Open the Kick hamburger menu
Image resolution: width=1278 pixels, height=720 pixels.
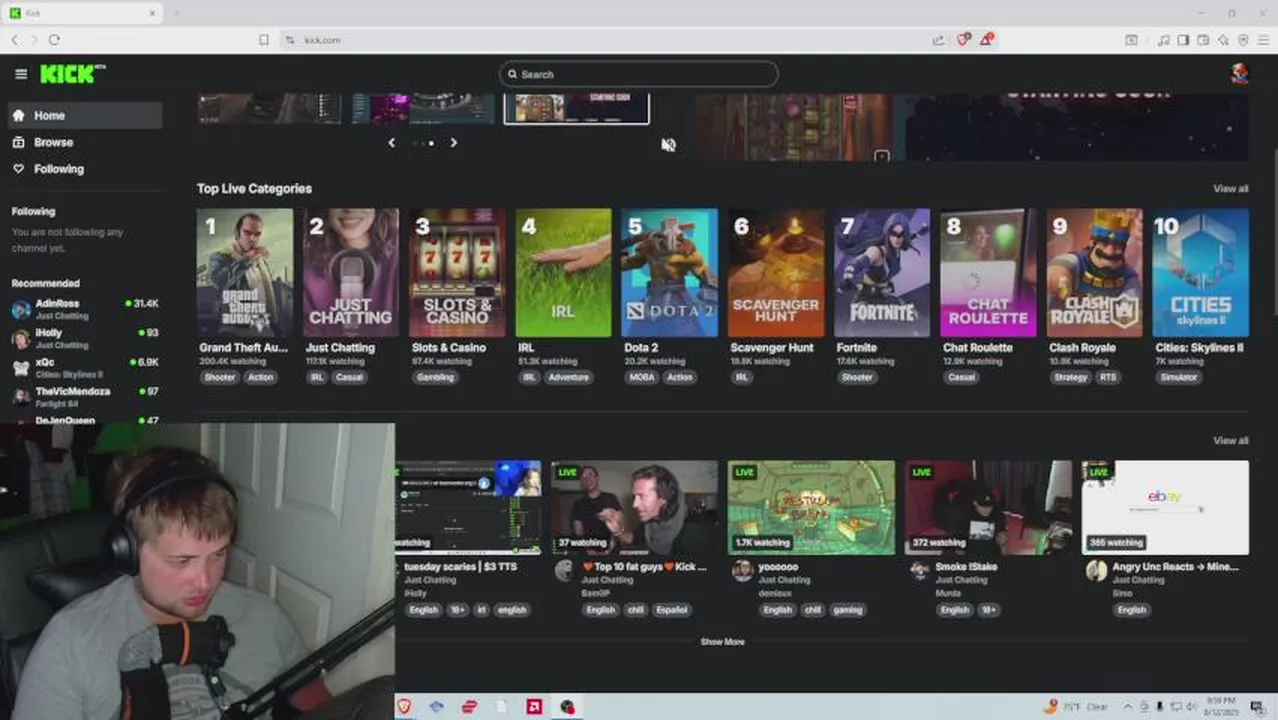click(21, 74)
